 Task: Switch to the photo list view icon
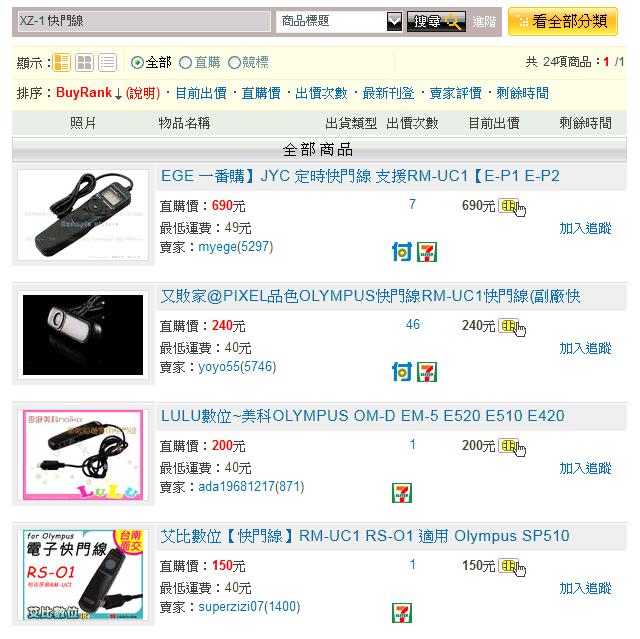coord(62,63)
